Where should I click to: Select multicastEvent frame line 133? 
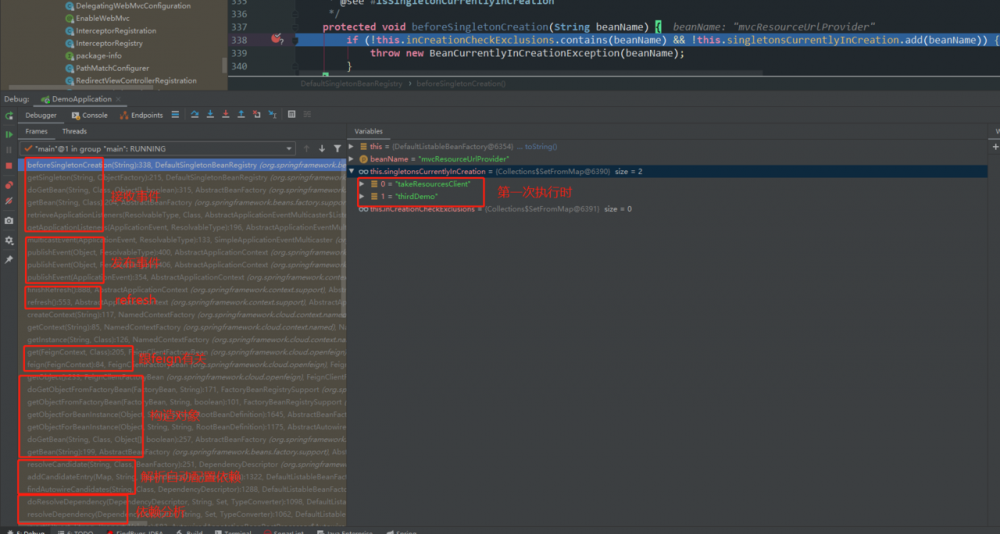click(182, 240)
